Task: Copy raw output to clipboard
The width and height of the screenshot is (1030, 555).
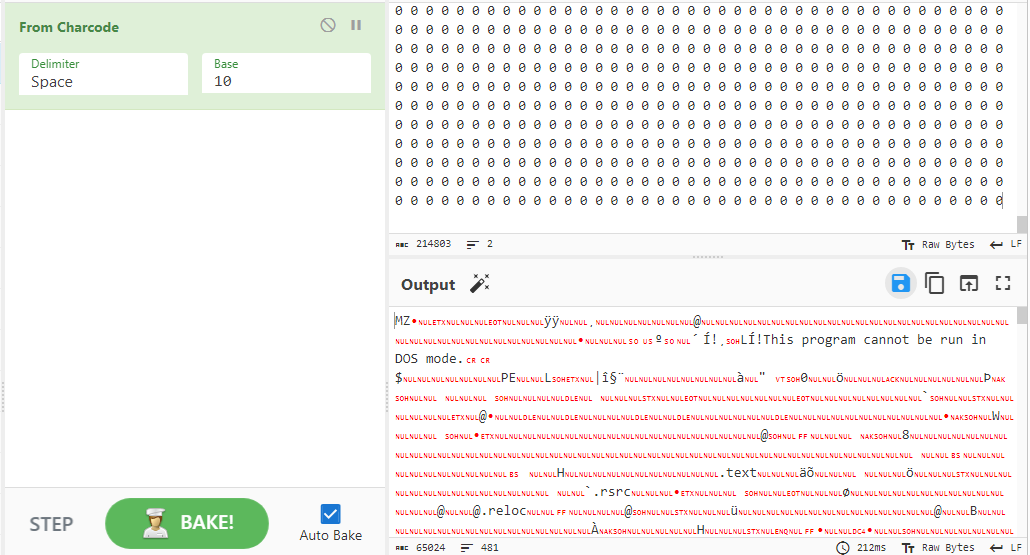Action: [935, 284]
